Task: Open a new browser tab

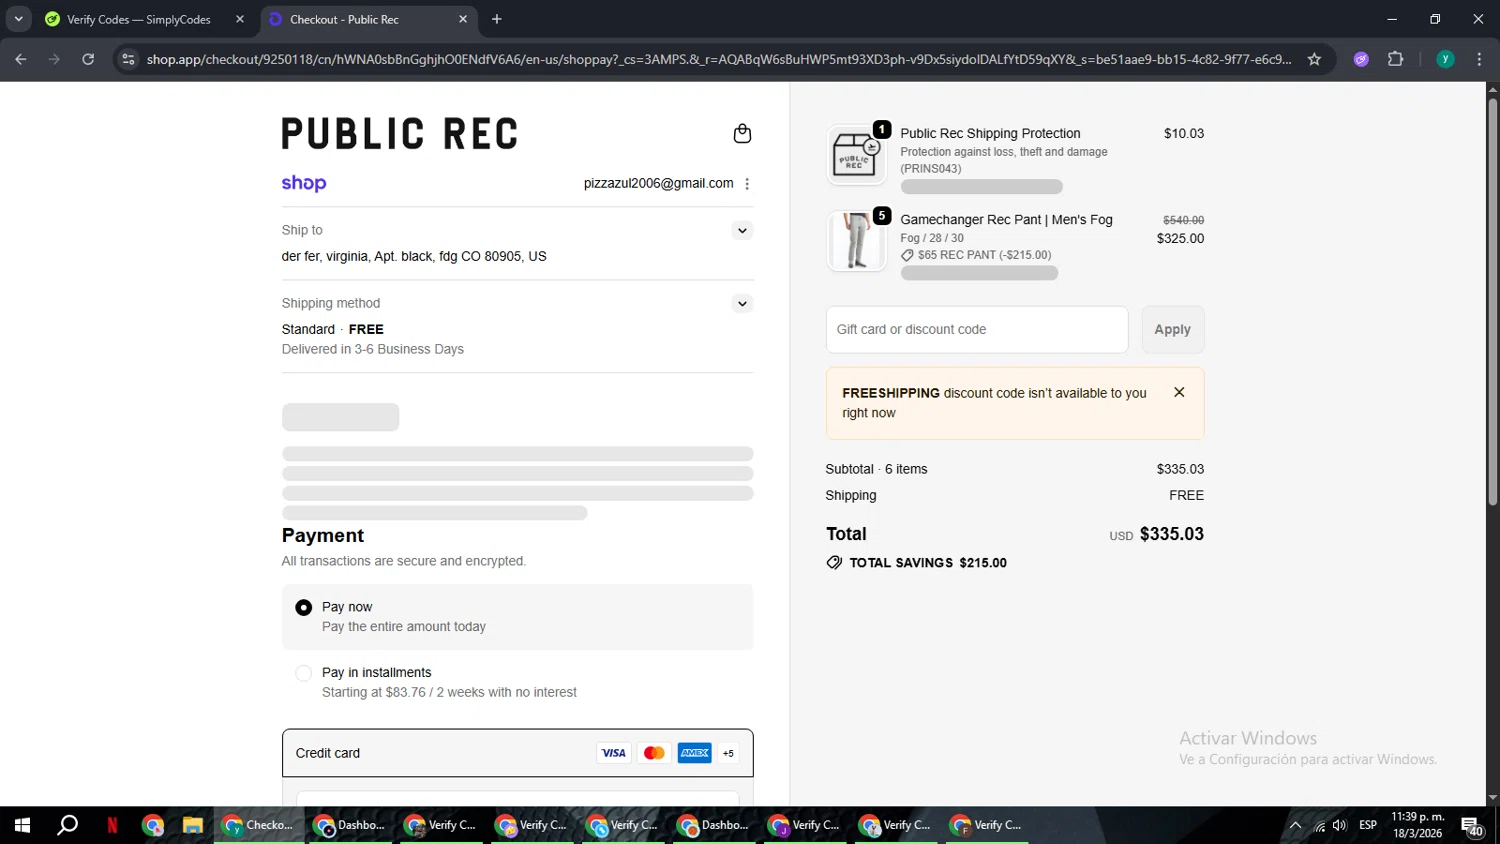Action: [x=497, y=20]
